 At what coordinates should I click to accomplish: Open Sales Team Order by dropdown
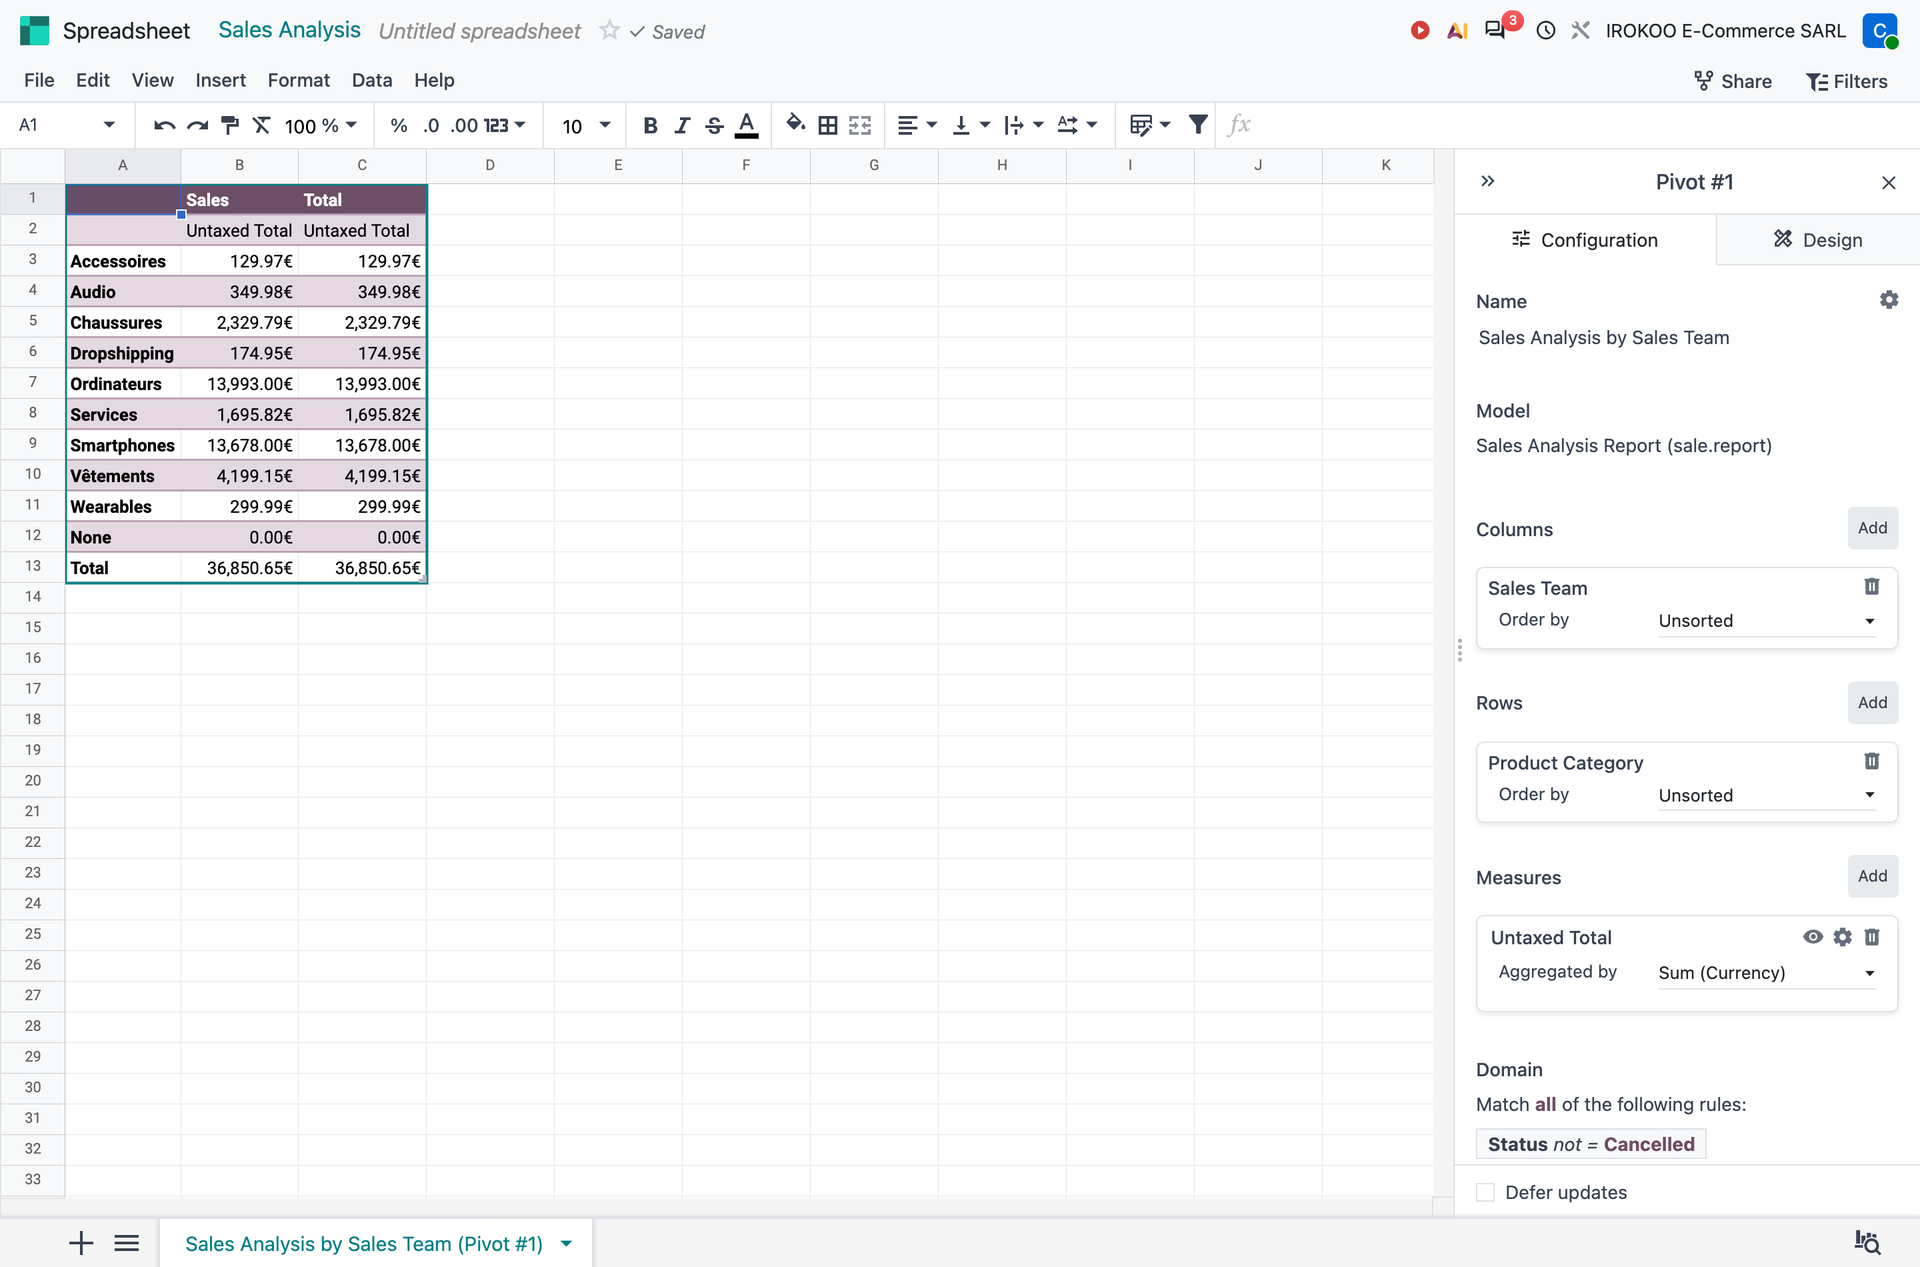click(x=1766, y=621)
